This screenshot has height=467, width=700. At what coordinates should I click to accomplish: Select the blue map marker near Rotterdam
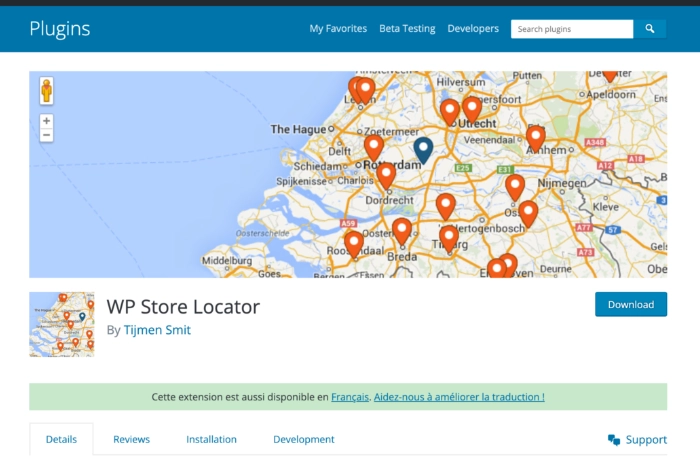pyautogui.click(x=423, y=150)
